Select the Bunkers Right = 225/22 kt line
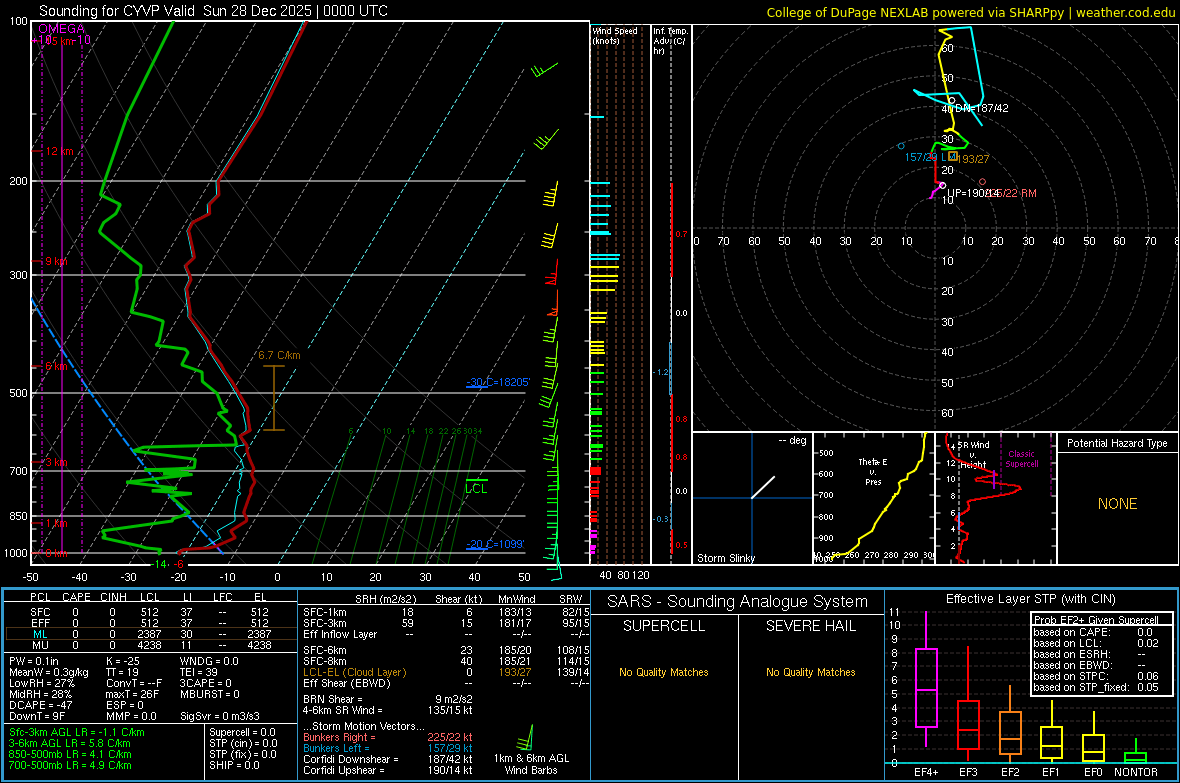 (388, 738)
